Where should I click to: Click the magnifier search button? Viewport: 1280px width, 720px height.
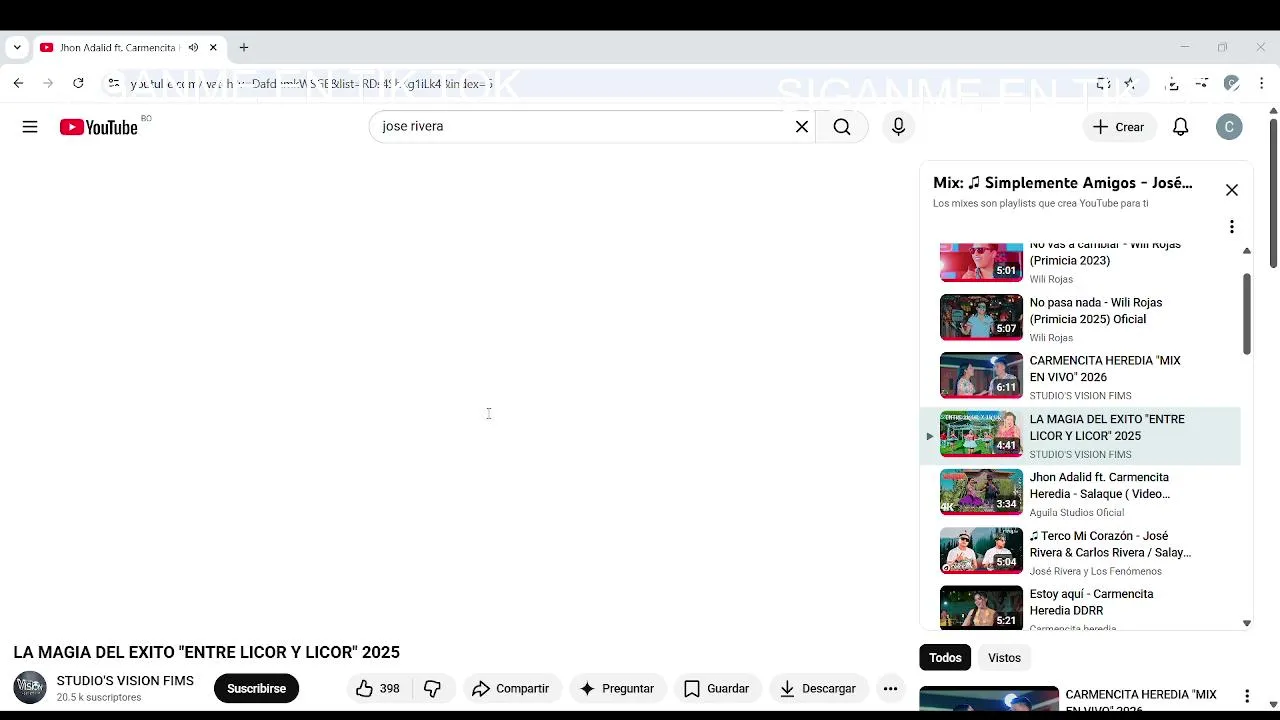click(842, 127)
